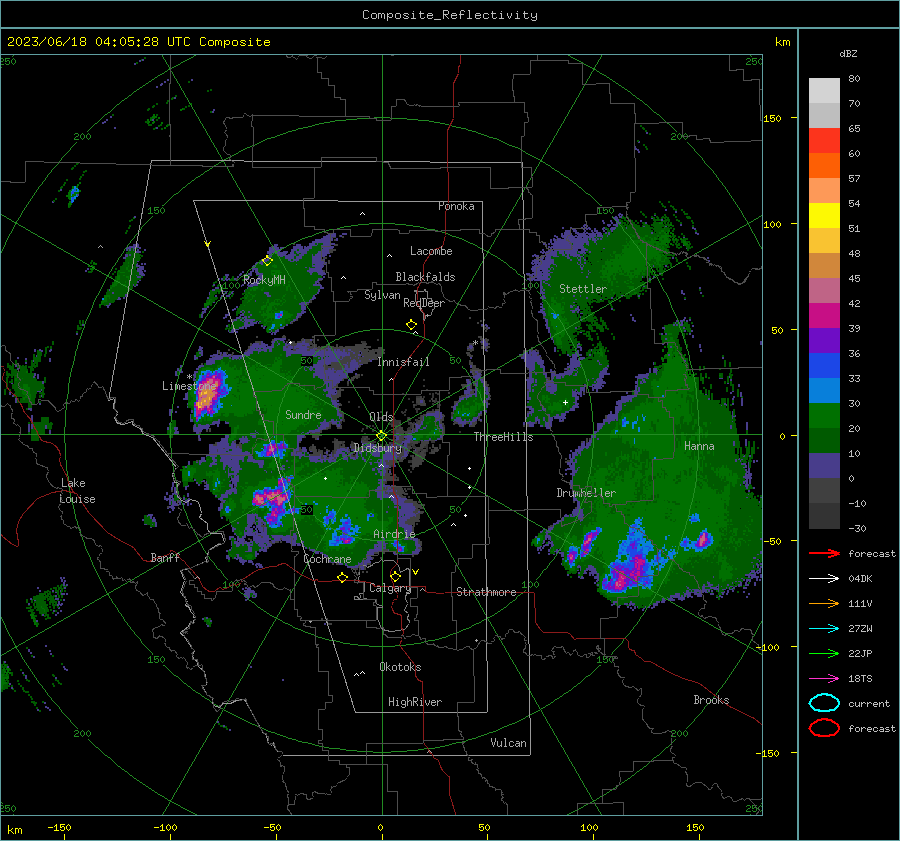Select the blue 33-36 dBZ color swatch
The height and width of the screenshot is (841, 900).
click(x=824, y=366)
